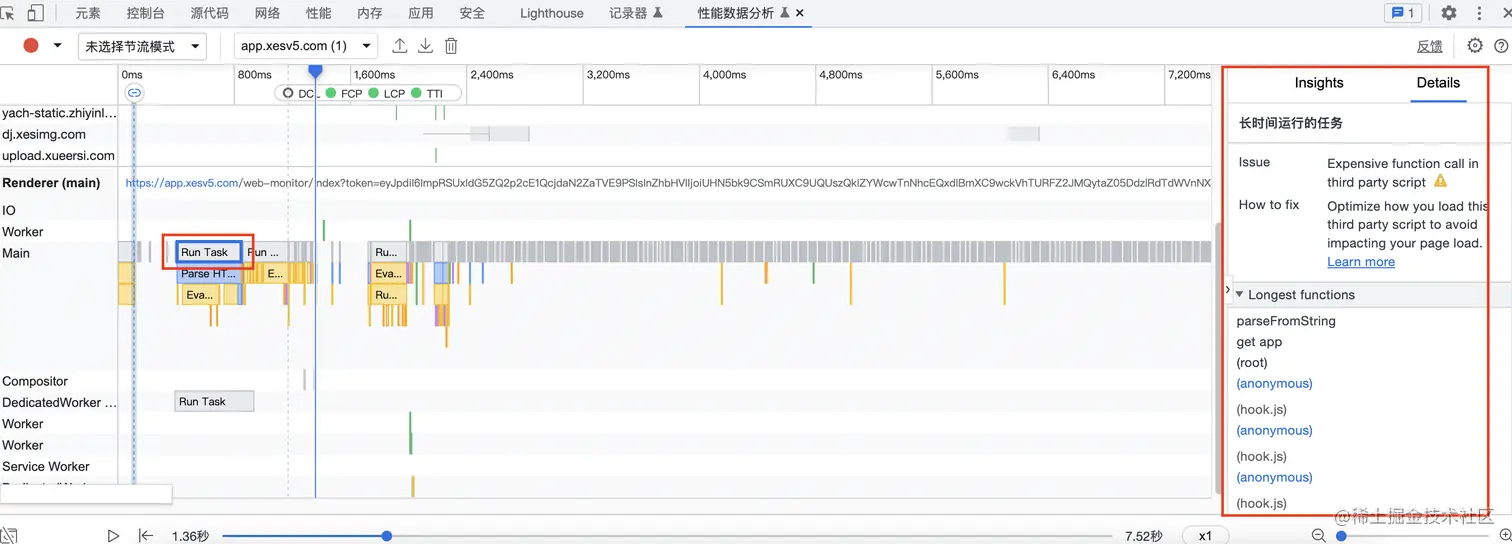
Task: Change playback speed x1
Action: click(1205, 536)
